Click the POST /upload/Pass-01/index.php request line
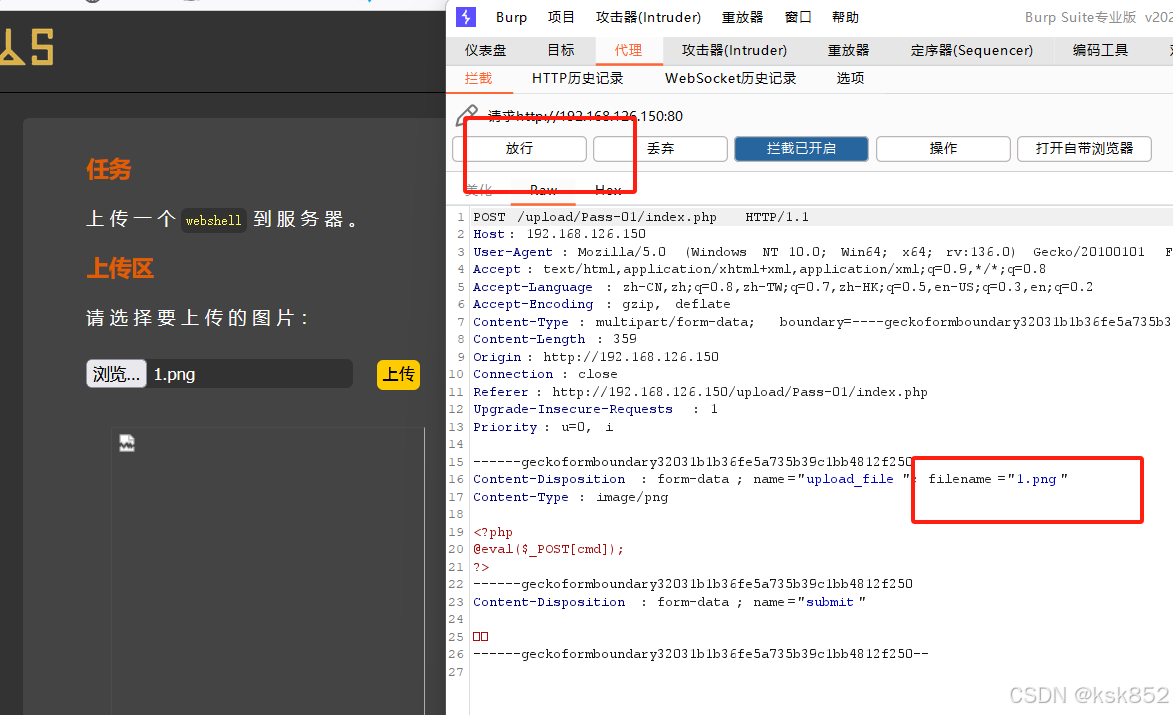This screenshot has height=715, width=1173. click(640, 217)
